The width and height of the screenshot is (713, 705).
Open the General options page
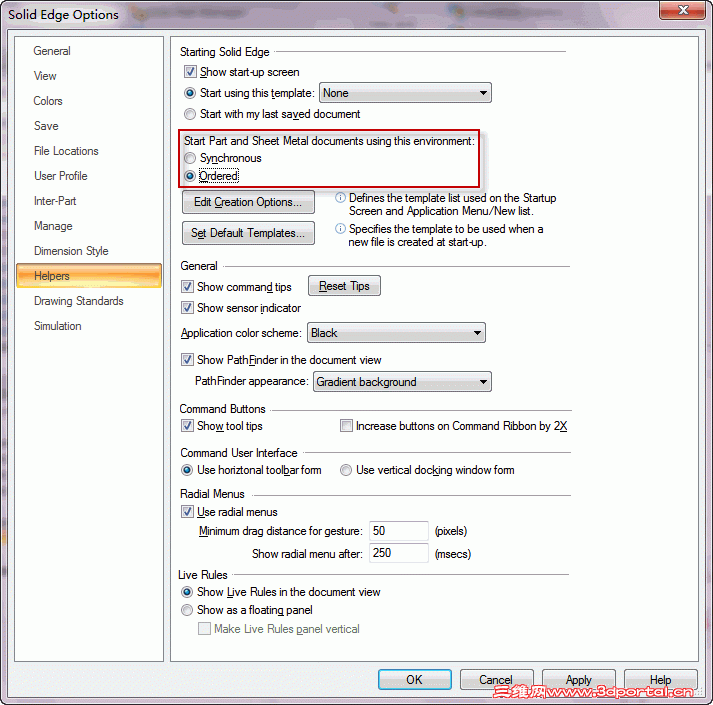pos(52,51)
